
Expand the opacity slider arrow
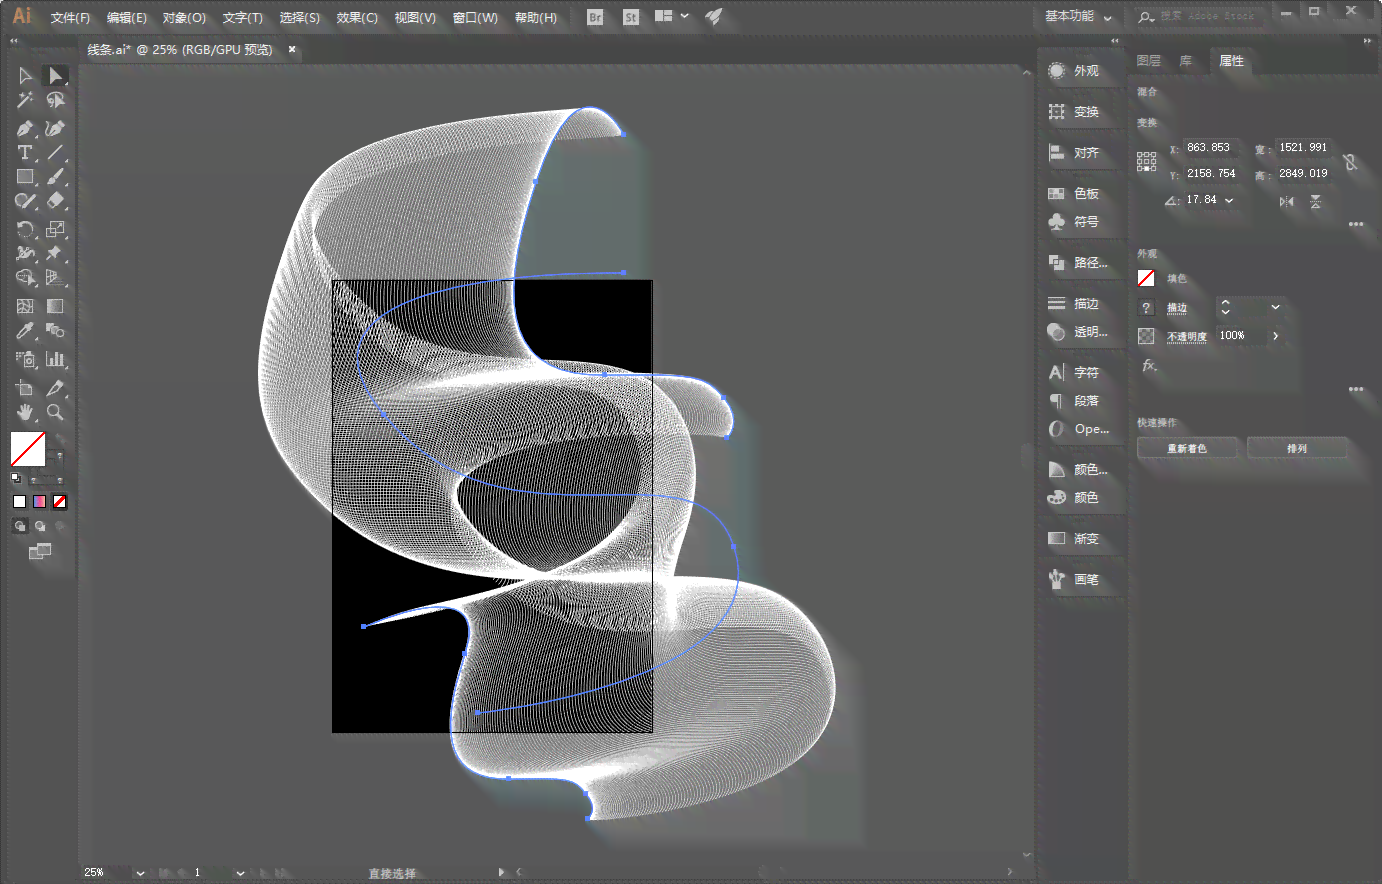1275,336
